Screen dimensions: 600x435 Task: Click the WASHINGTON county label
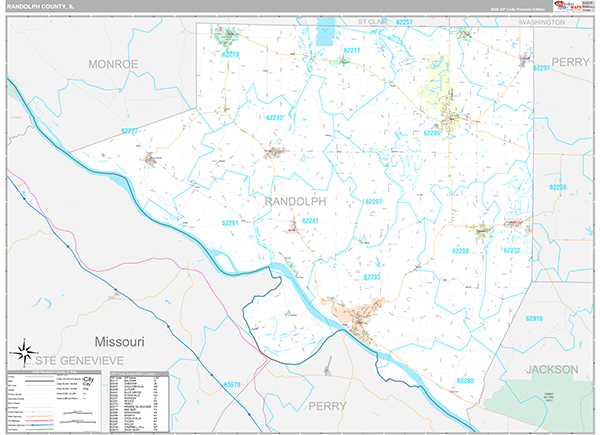tap(528, 21)
